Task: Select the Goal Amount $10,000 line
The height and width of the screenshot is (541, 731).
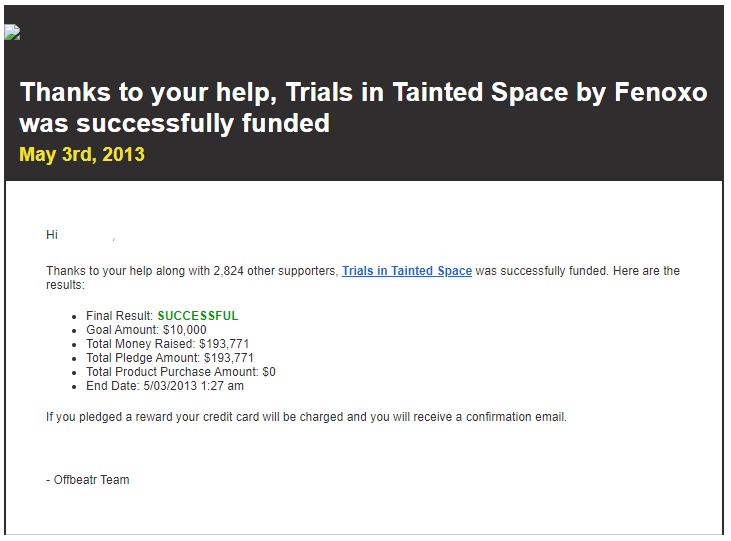Action: tap(146, 330)
